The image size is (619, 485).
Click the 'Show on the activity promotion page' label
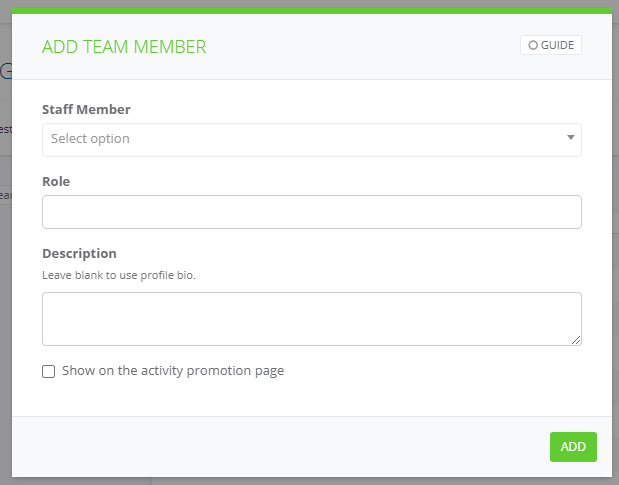coord(173,371)
